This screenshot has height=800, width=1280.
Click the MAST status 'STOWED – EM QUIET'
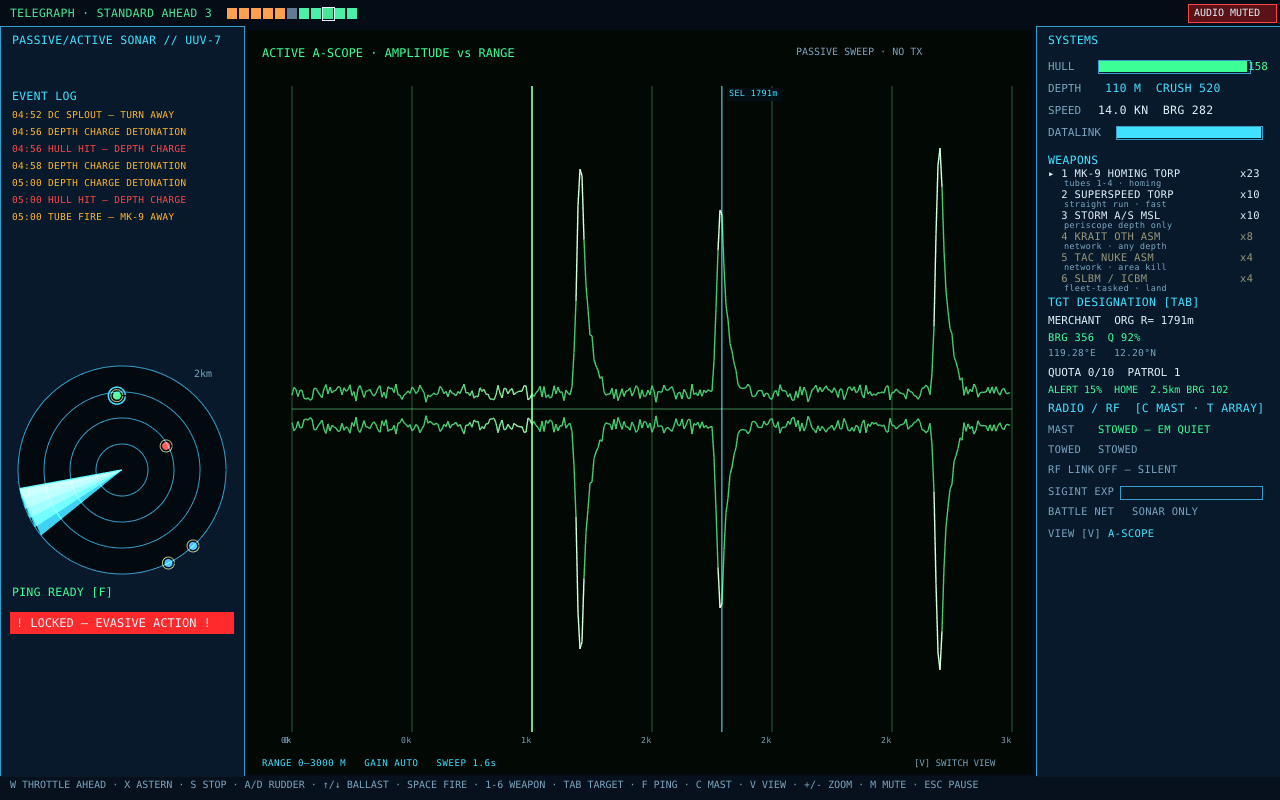tap(1154, 430)
